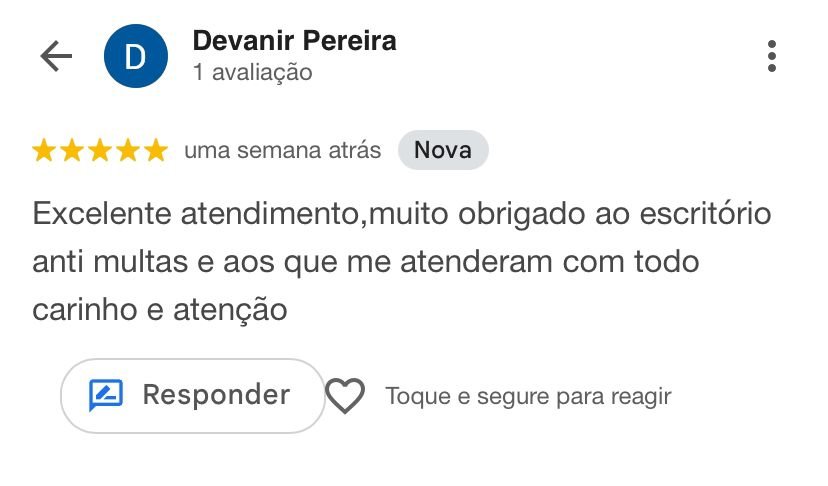
Task: Open Devanir Pereira's reviewer profile name
Action: tap(294, 41)
